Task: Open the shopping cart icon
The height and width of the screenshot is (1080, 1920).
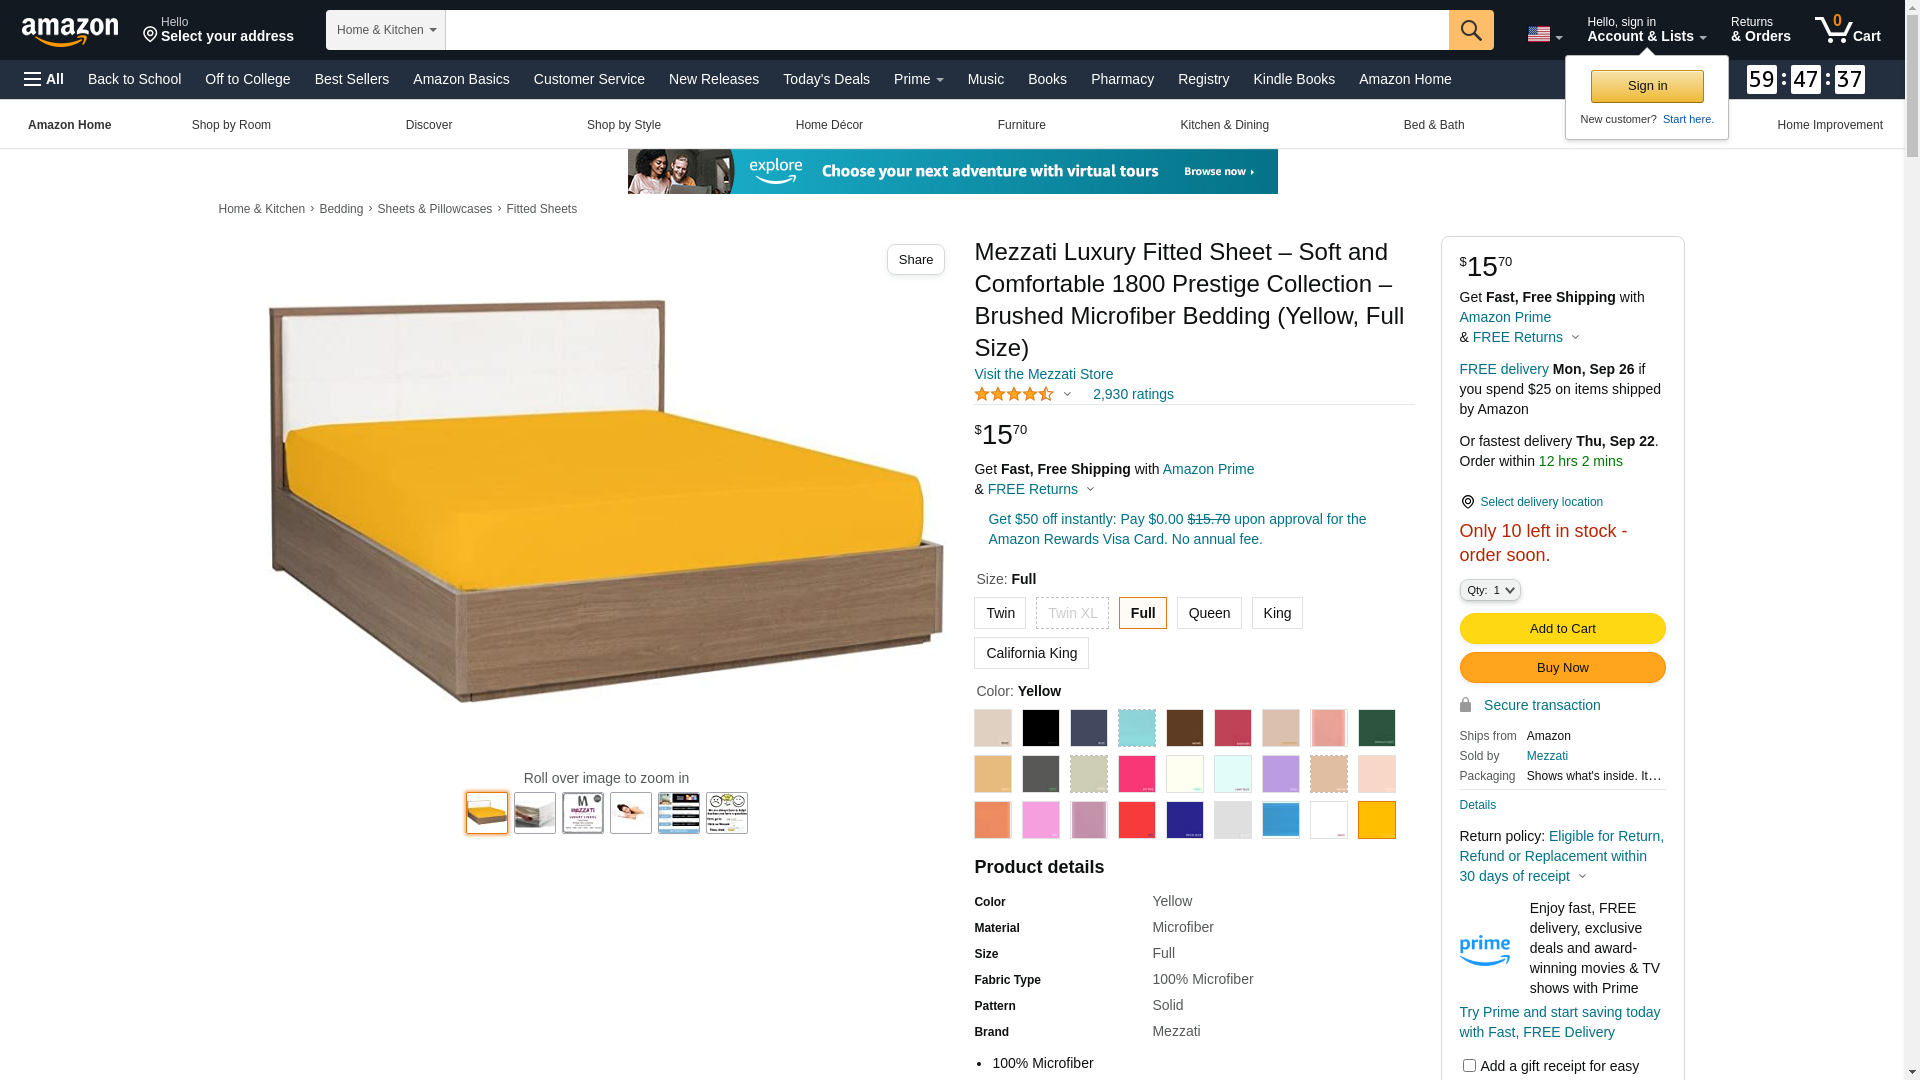Action: tap(1848, 30)
